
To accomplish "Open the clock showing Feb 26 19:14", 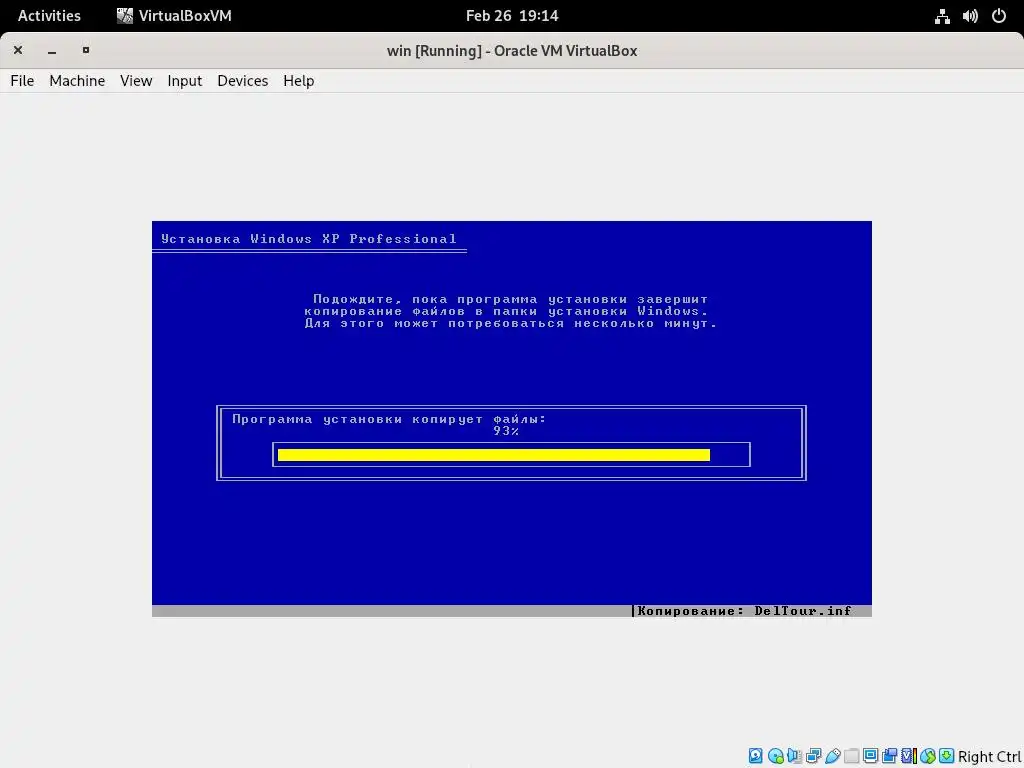I will pos(512,16).
